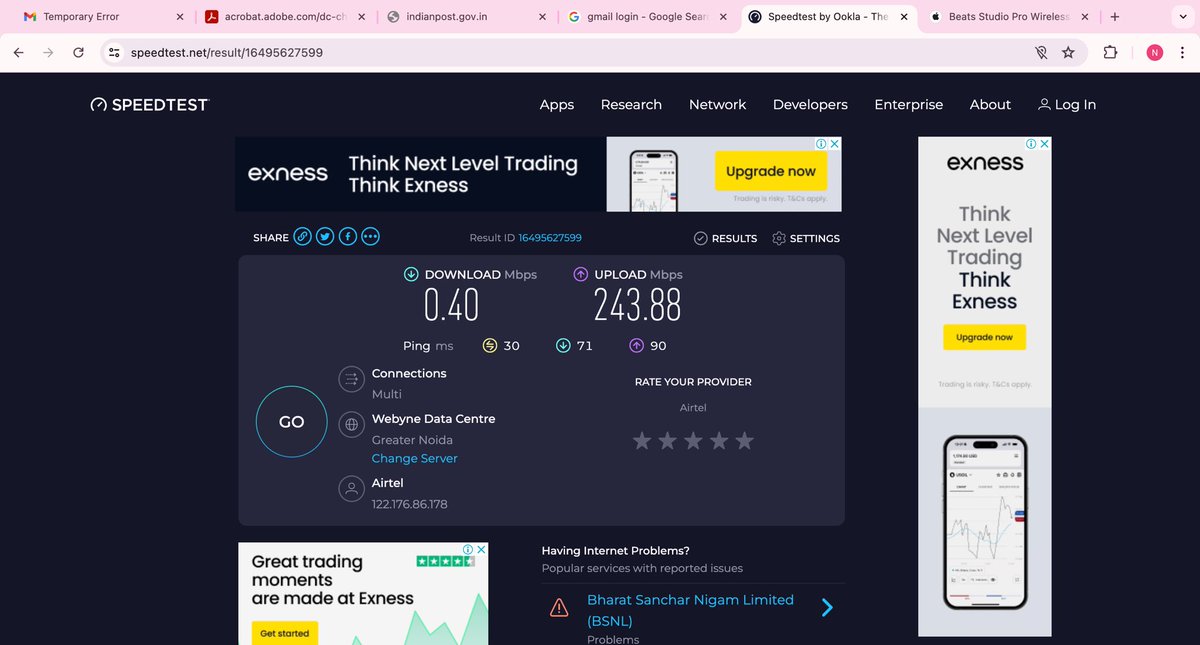Close the Speedtest by Ookla tab
This screenshot has height=645, width=1200.
(x=904, y=17)
